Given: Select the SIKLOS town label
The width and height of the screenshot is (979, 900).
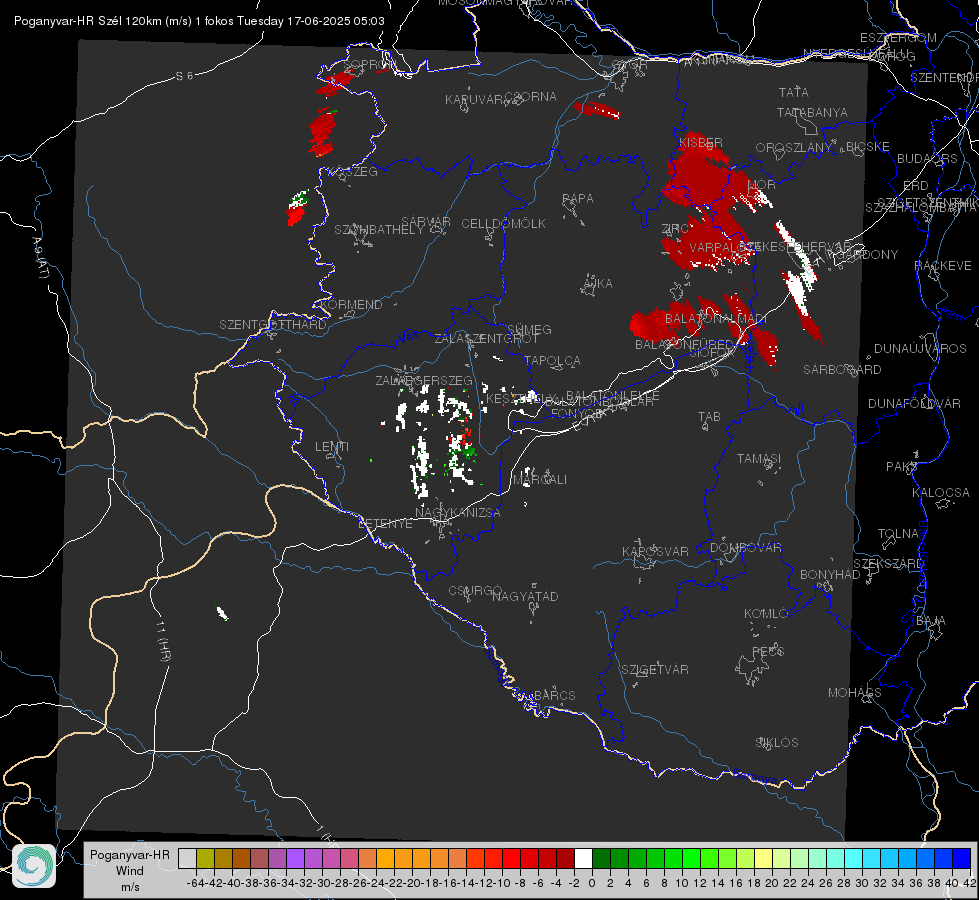Looking at the screenshot, I should coord(777,743).
